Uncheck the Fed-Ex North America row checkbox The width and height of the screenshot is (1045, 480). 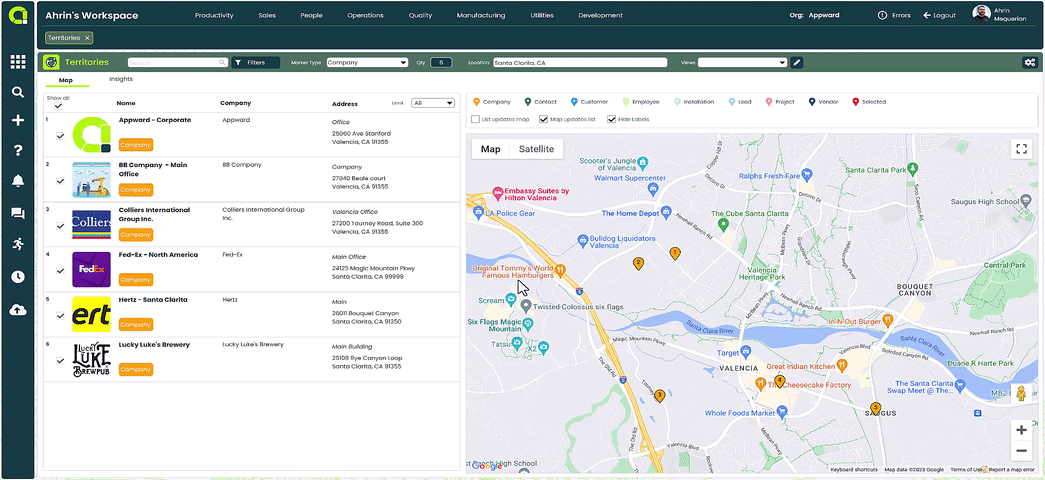[x=61, y=271]
